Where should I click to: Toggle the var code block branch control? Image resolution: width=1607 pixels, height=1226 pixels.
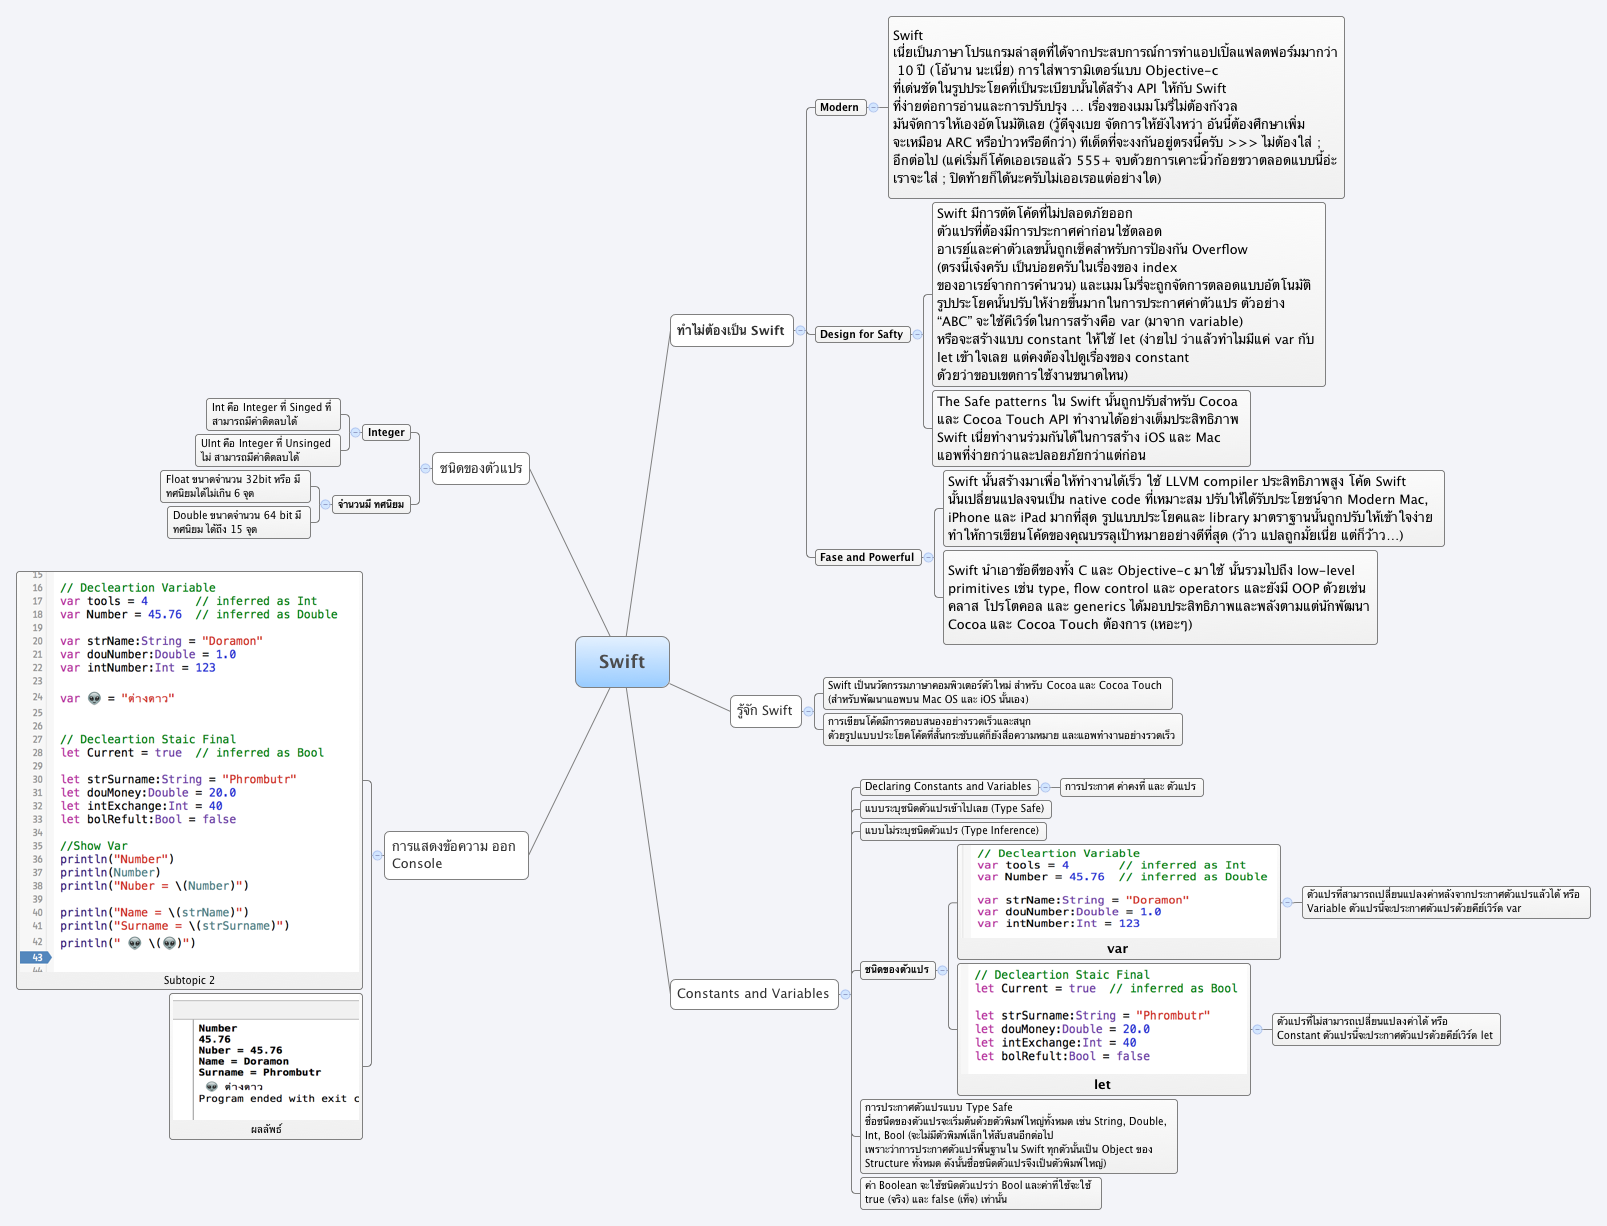coord(1287,903)
